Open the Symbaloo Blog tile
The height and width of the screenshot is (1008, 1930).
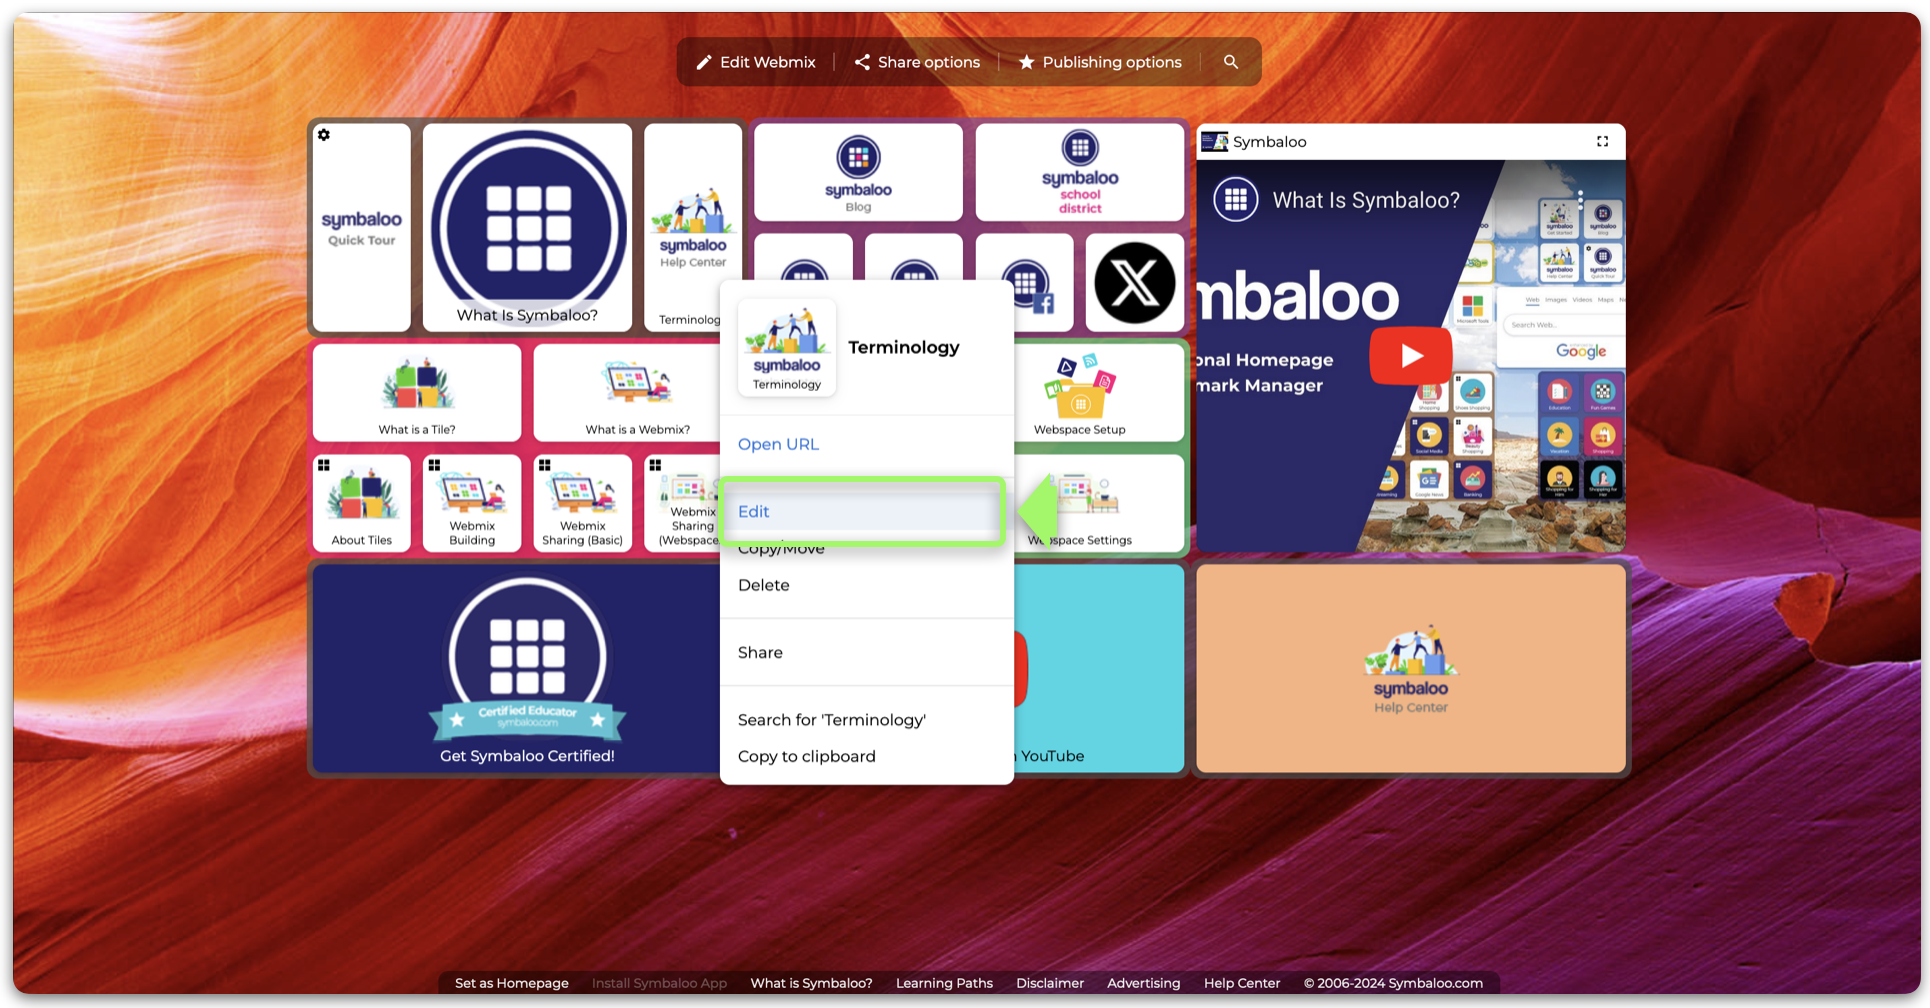pyautogui.click(x=858, y=172)
